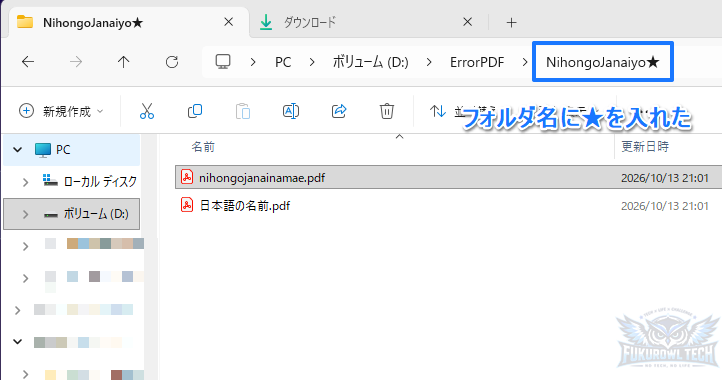Screen dimensions: 722x380
Task: Click NihongoJanaiyo★ in the address breadcrumb
Action: 603,62
